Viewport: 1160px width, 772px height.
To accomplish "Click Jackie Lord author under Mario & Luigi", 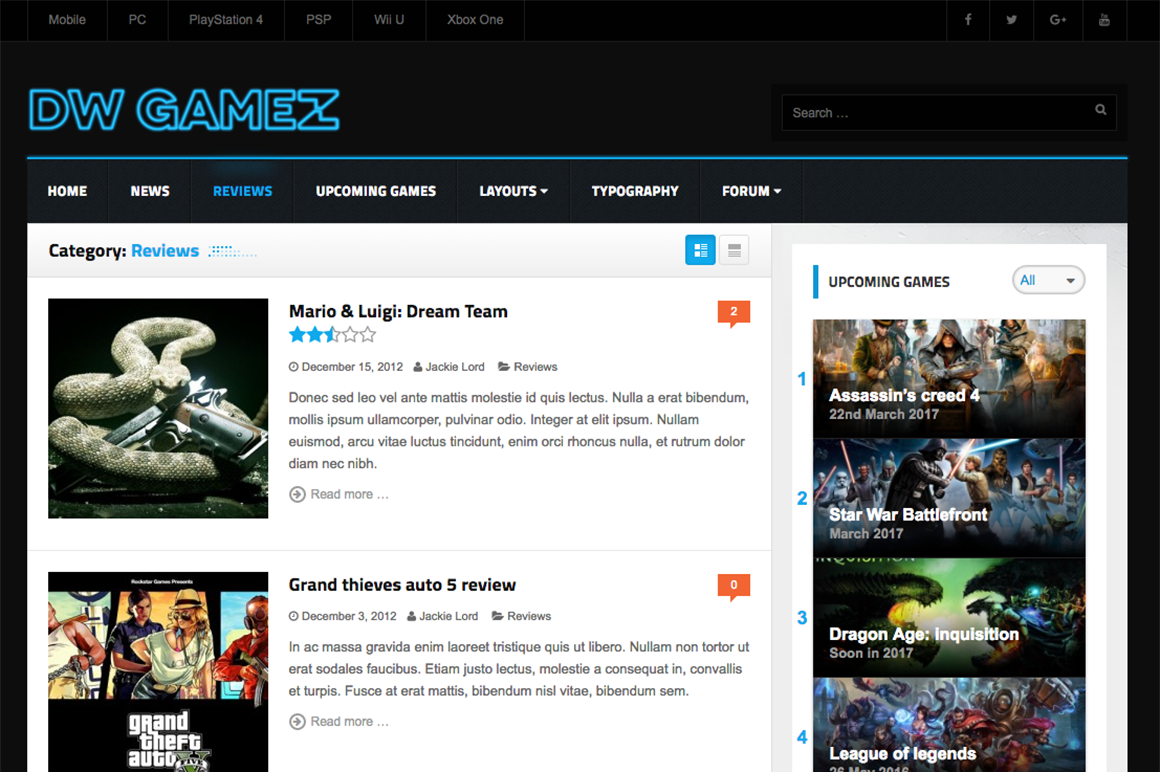I will pyautogui.click(x=455, y=367).
